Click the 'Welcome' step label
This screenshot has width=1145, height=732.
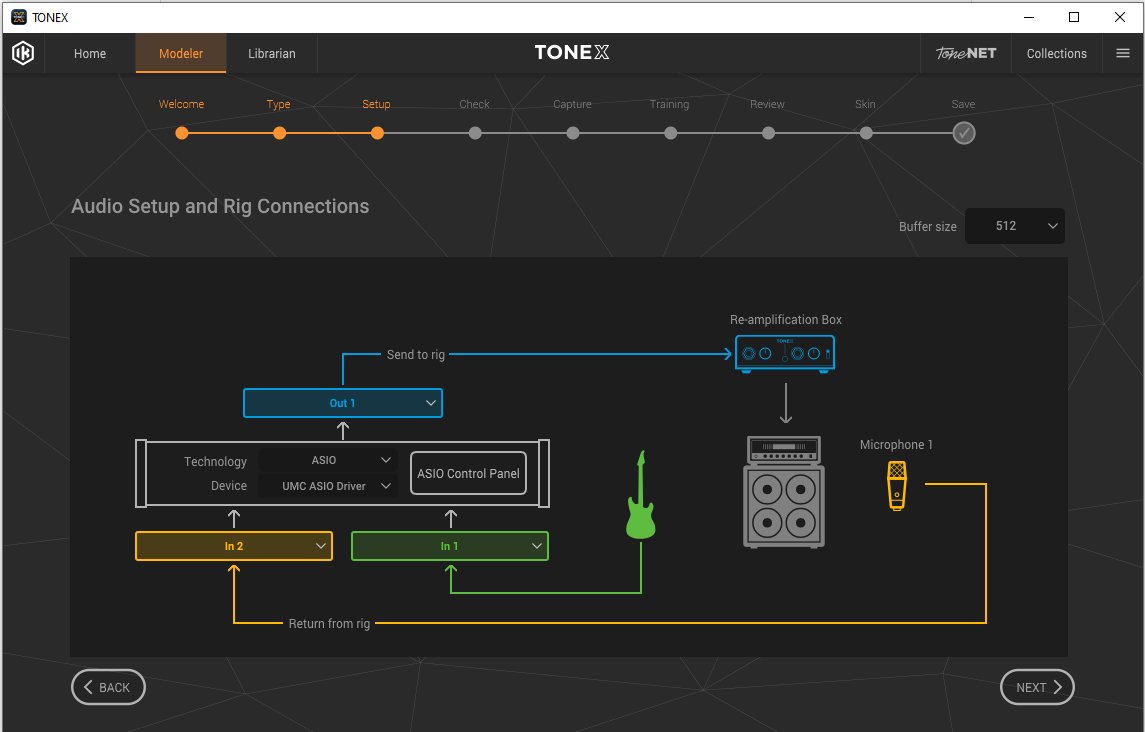click(x=181, y=104)
